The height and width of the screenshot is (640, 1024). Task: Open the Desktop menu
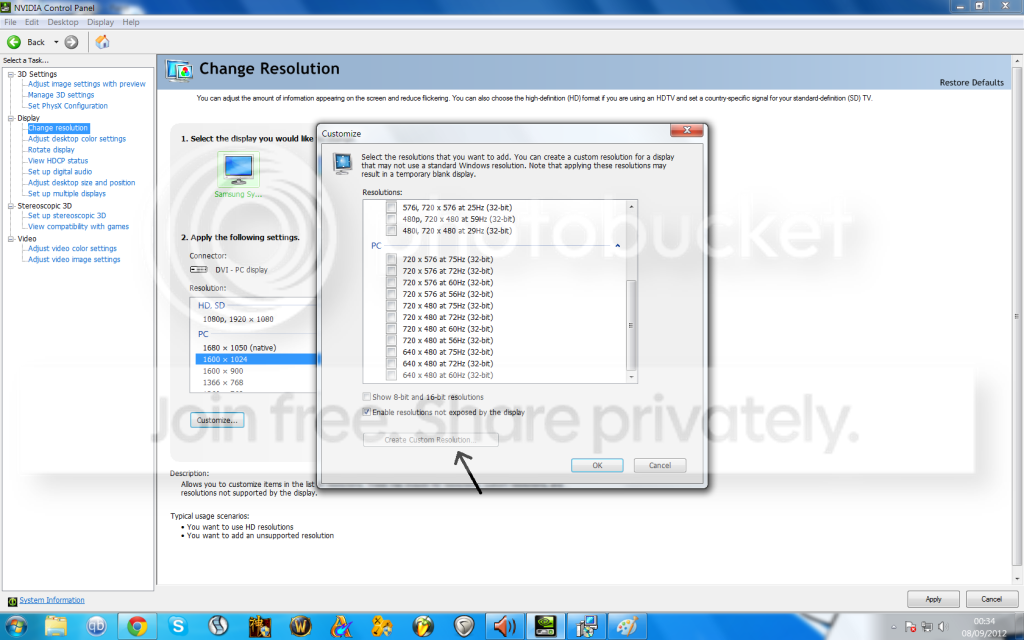pos(63,22)
